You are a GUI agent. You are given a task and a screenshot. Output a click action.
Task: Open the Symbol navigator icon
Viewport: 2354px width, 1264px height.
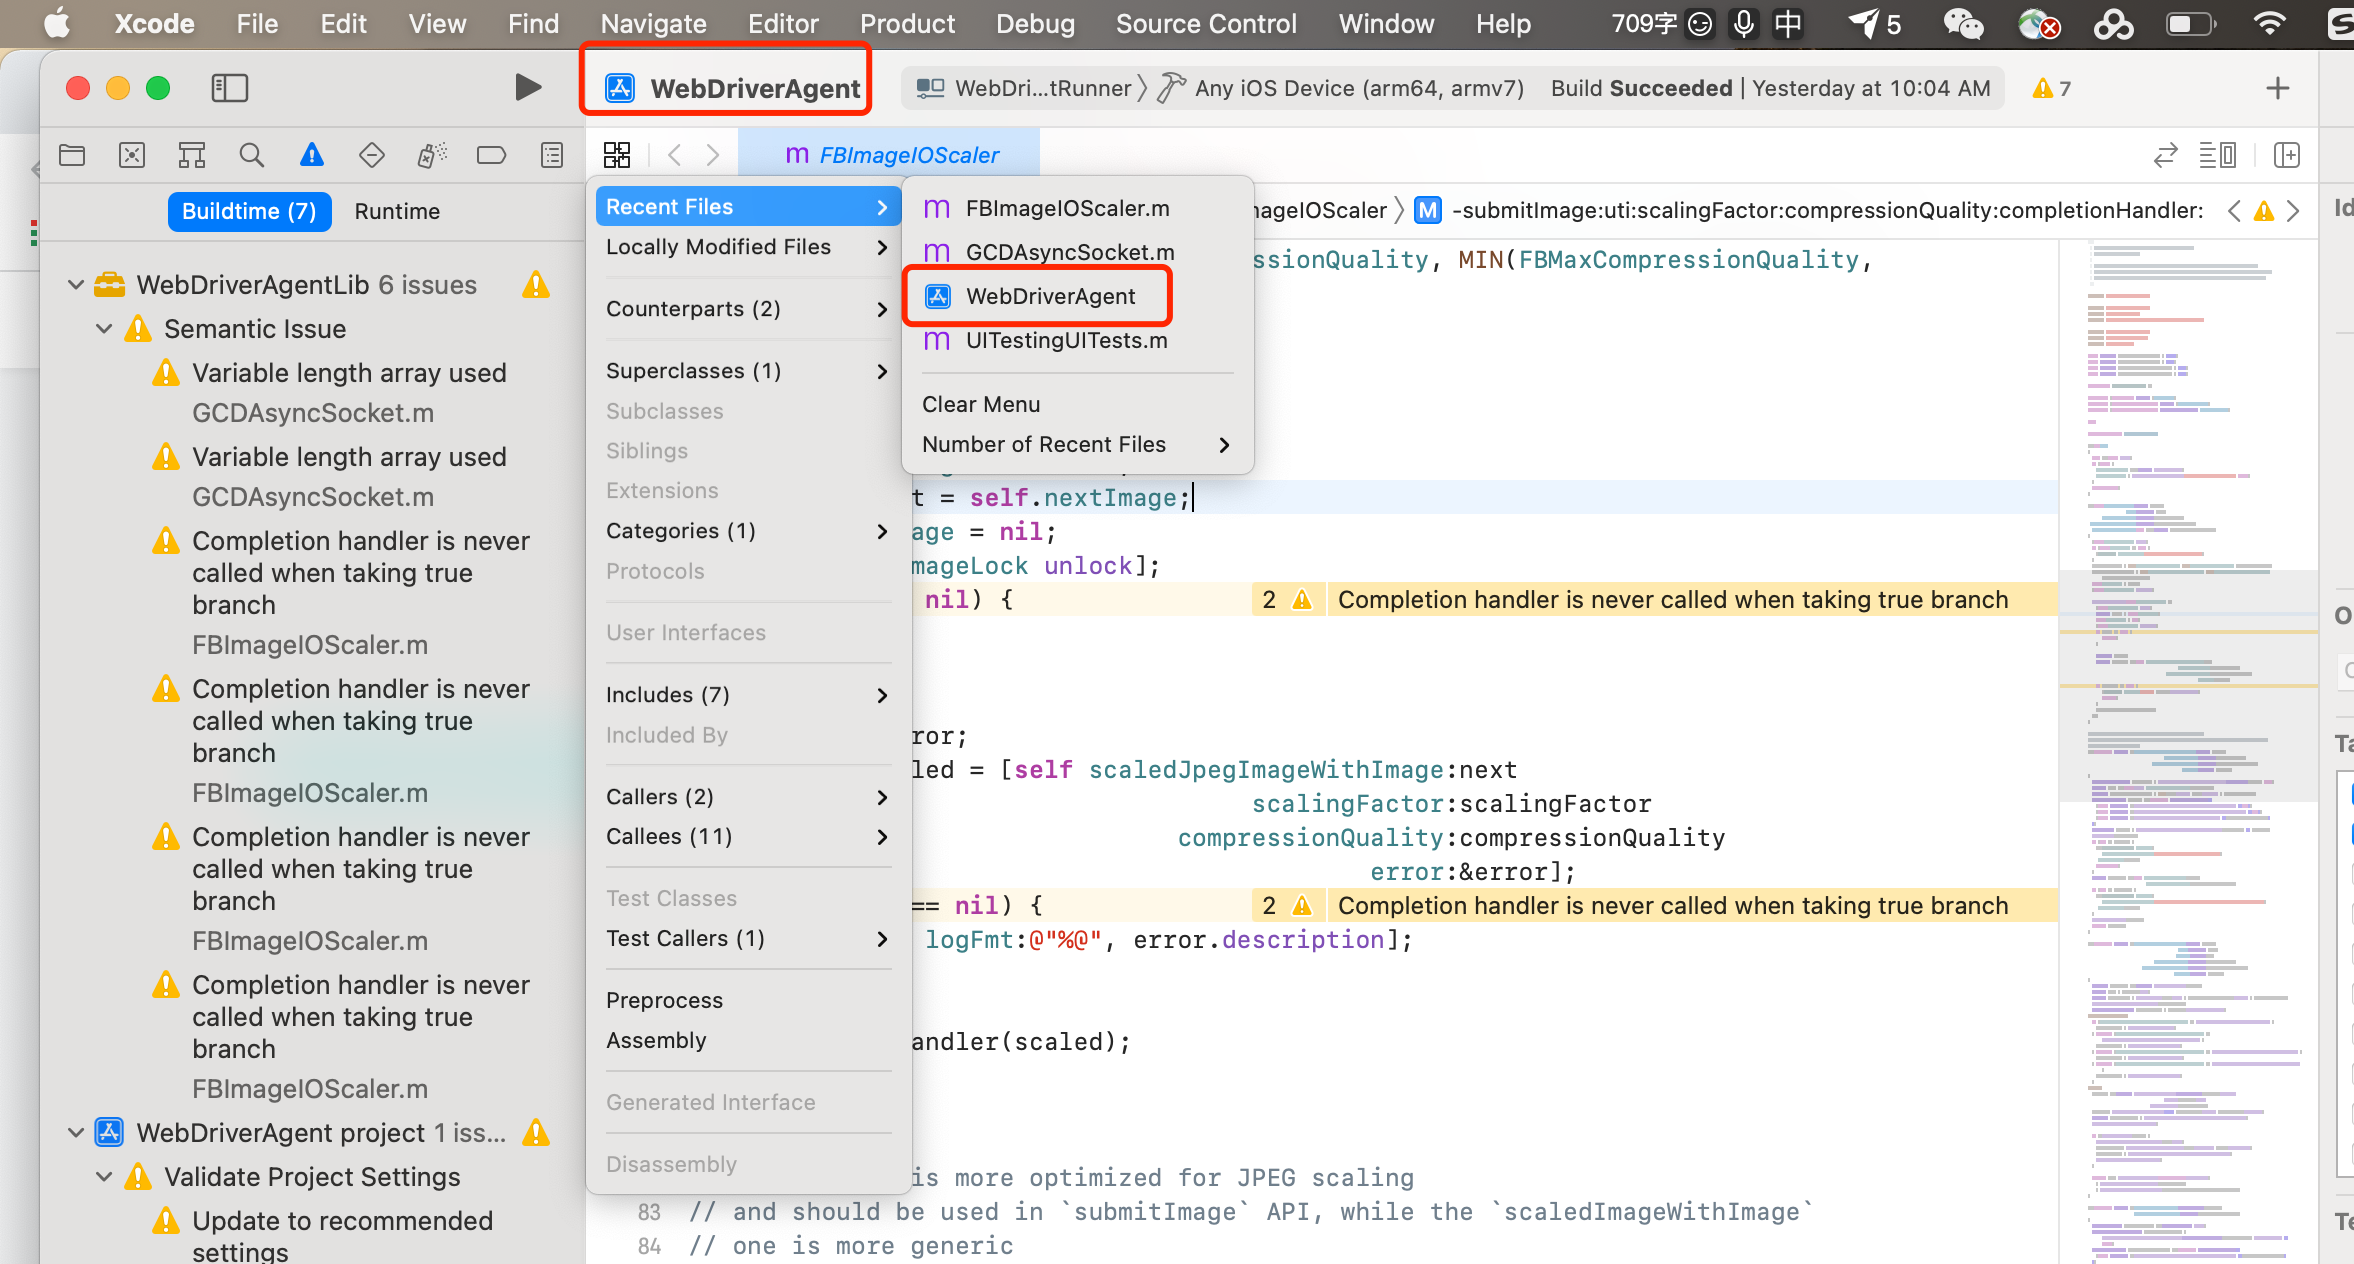pyautogui.click(x=192, y=155)
